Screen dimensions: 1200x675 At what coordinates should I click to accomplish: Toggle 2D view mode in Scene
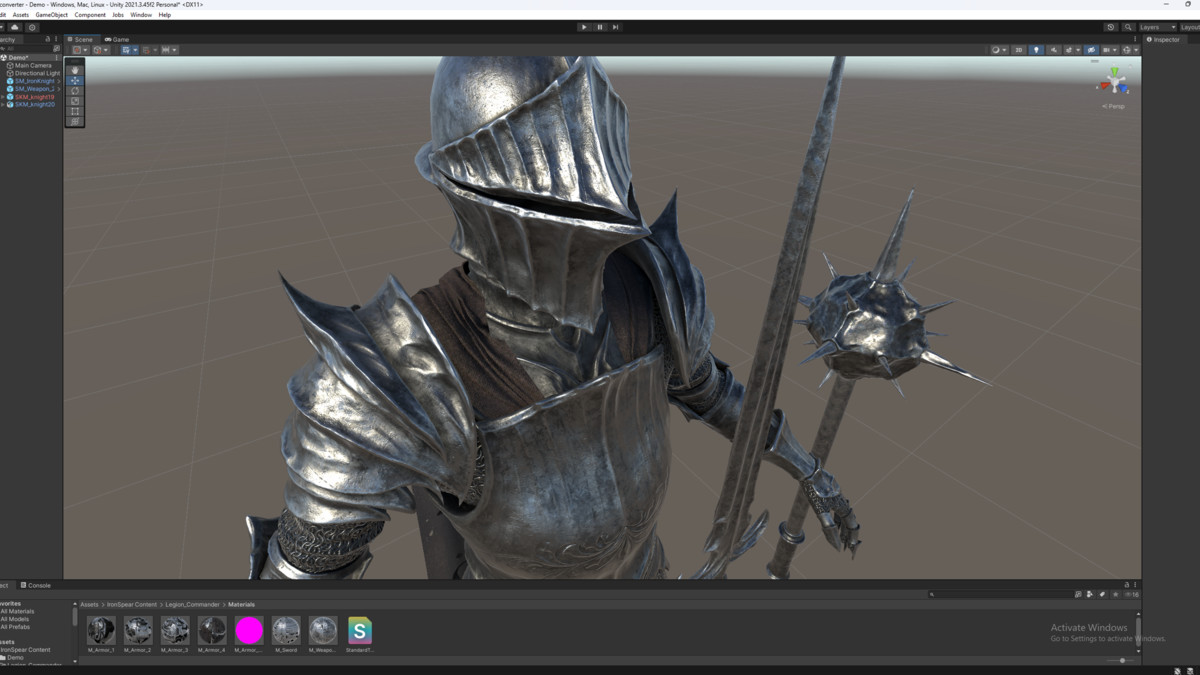pyautogui.click(x=1019, y=50)
